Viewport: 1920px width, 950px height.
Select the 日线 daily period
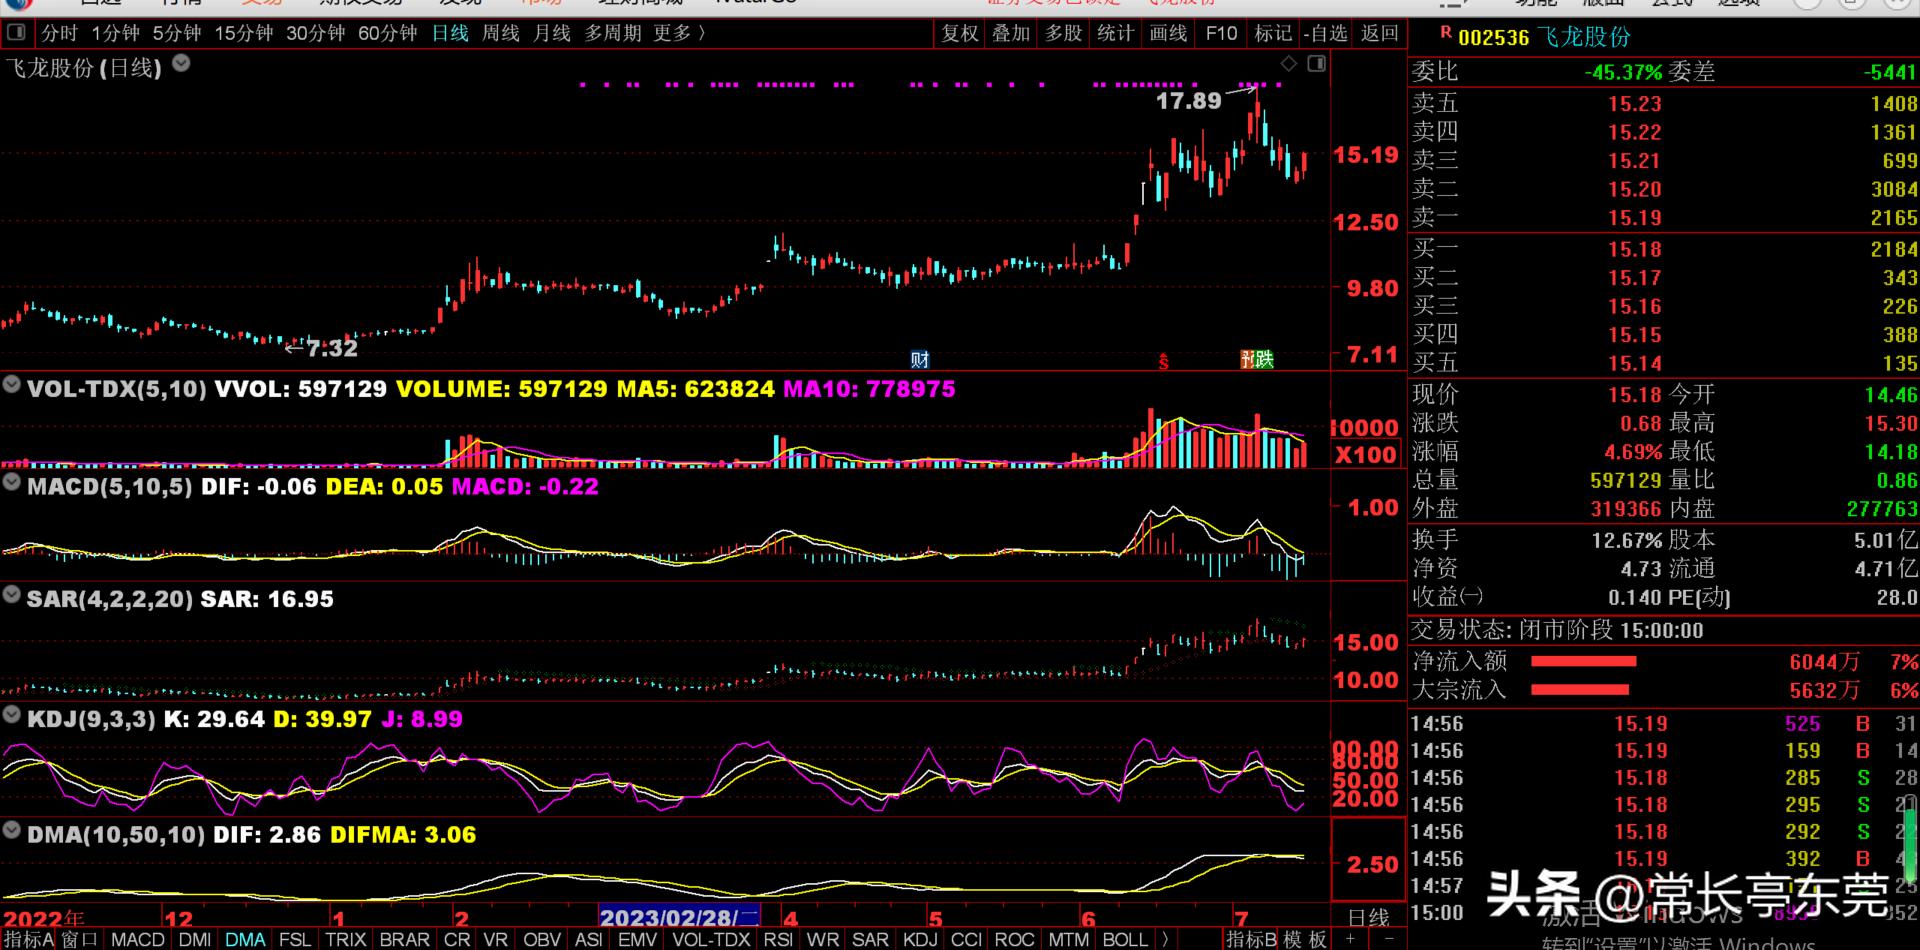(450, 33)
